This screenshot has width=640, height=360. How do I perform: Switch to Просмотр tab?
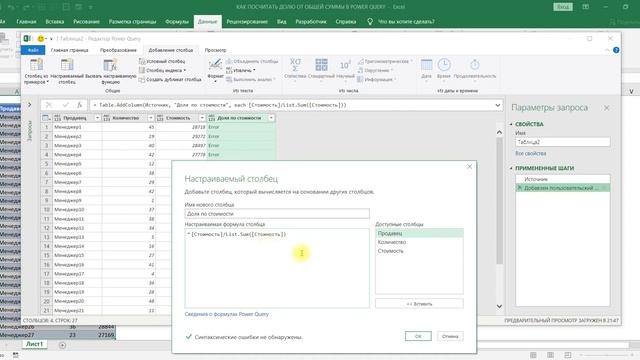pyautogui.click(x=215, y=50)
